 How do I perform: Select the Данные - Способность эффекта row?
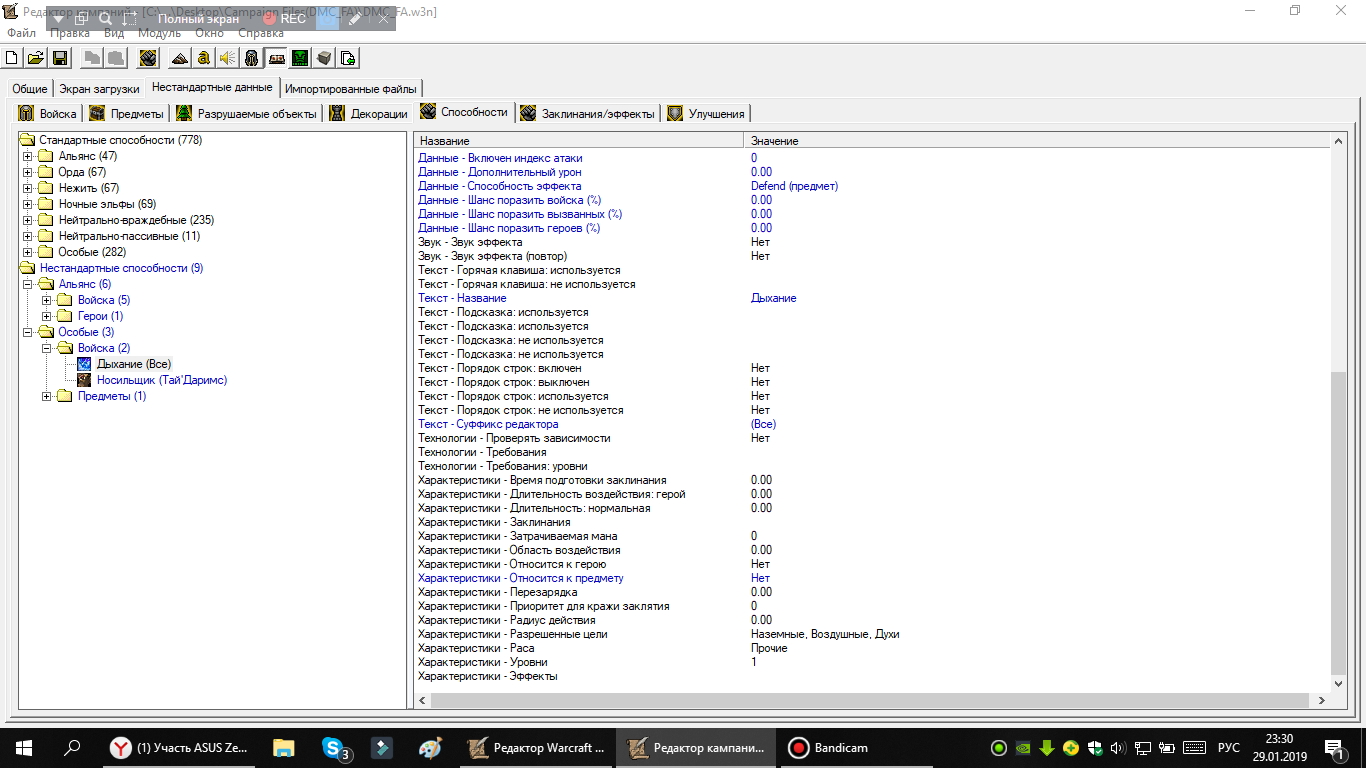873,186
